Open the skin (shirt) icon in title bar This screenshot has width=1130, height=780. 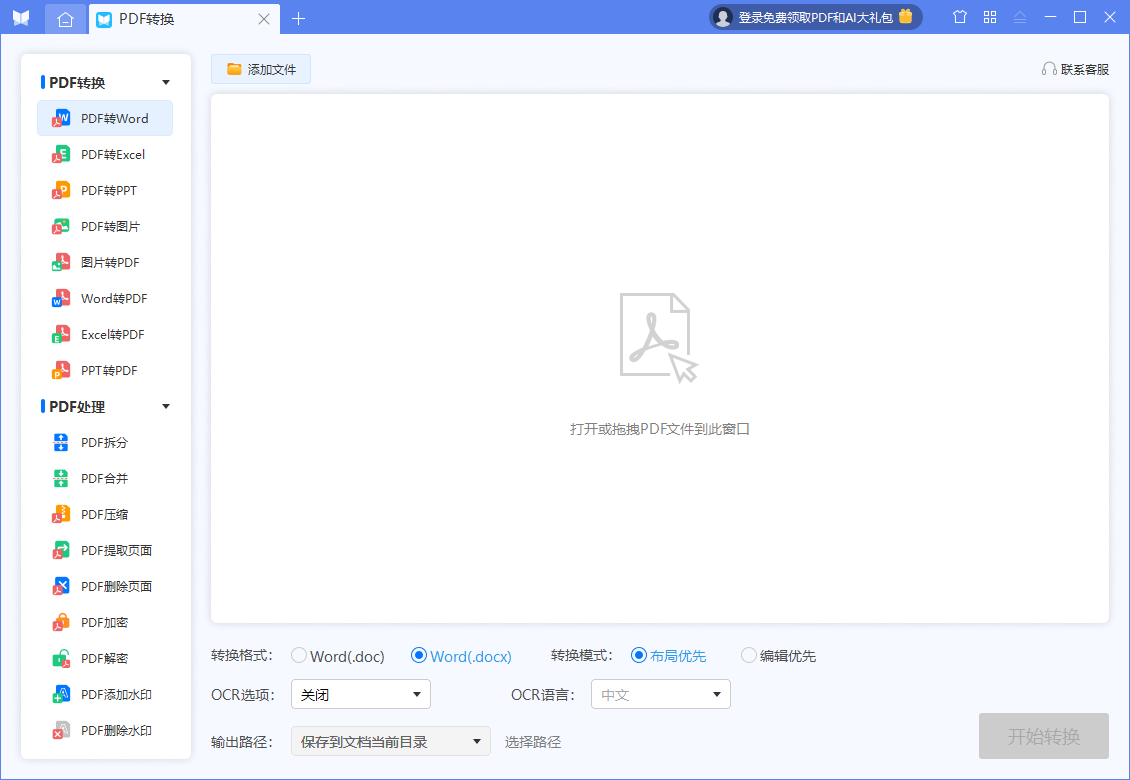[x=960, y=17]
